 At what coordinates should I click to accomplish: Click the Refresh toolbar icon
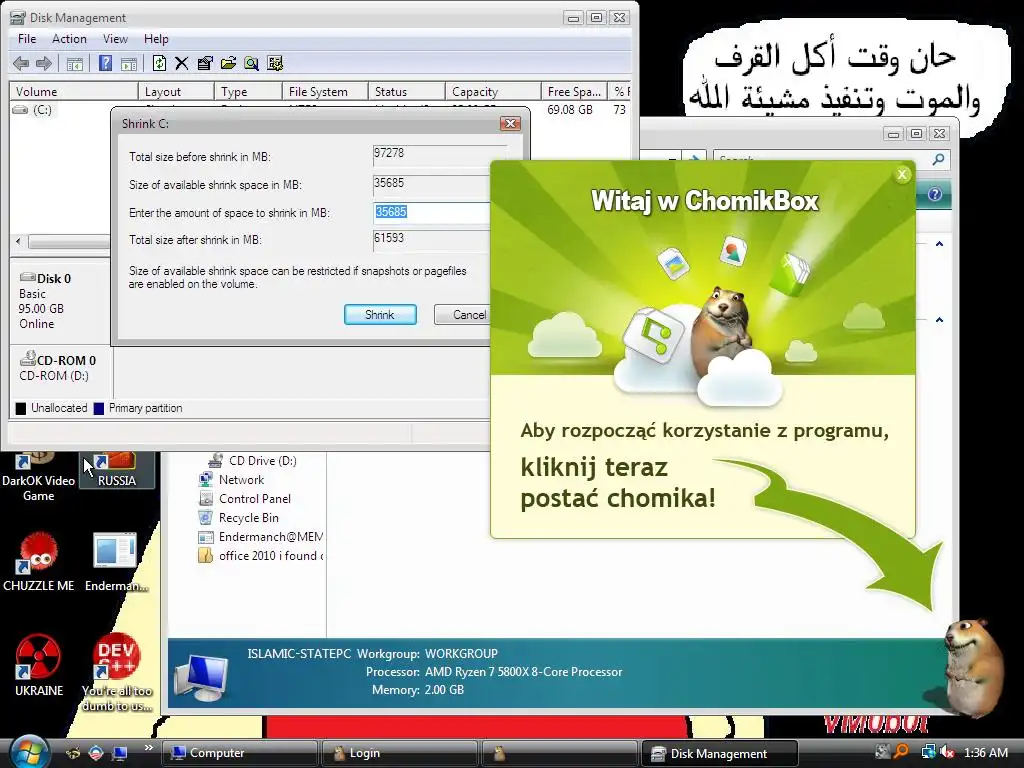(159, 63)
